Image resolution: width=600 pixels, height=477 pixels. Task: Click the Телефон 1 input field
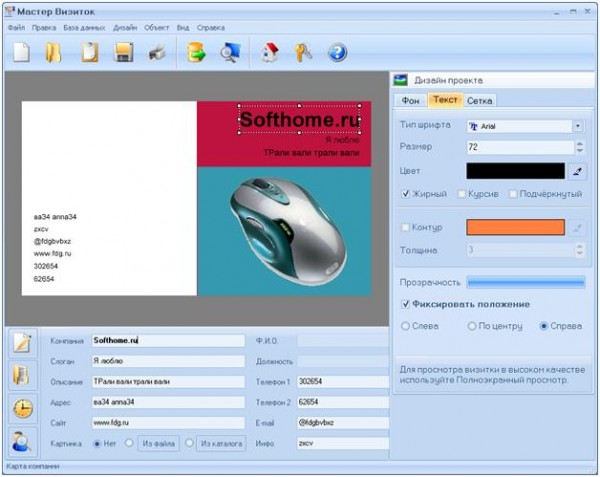pyautogui.click(x=343, y=381)
